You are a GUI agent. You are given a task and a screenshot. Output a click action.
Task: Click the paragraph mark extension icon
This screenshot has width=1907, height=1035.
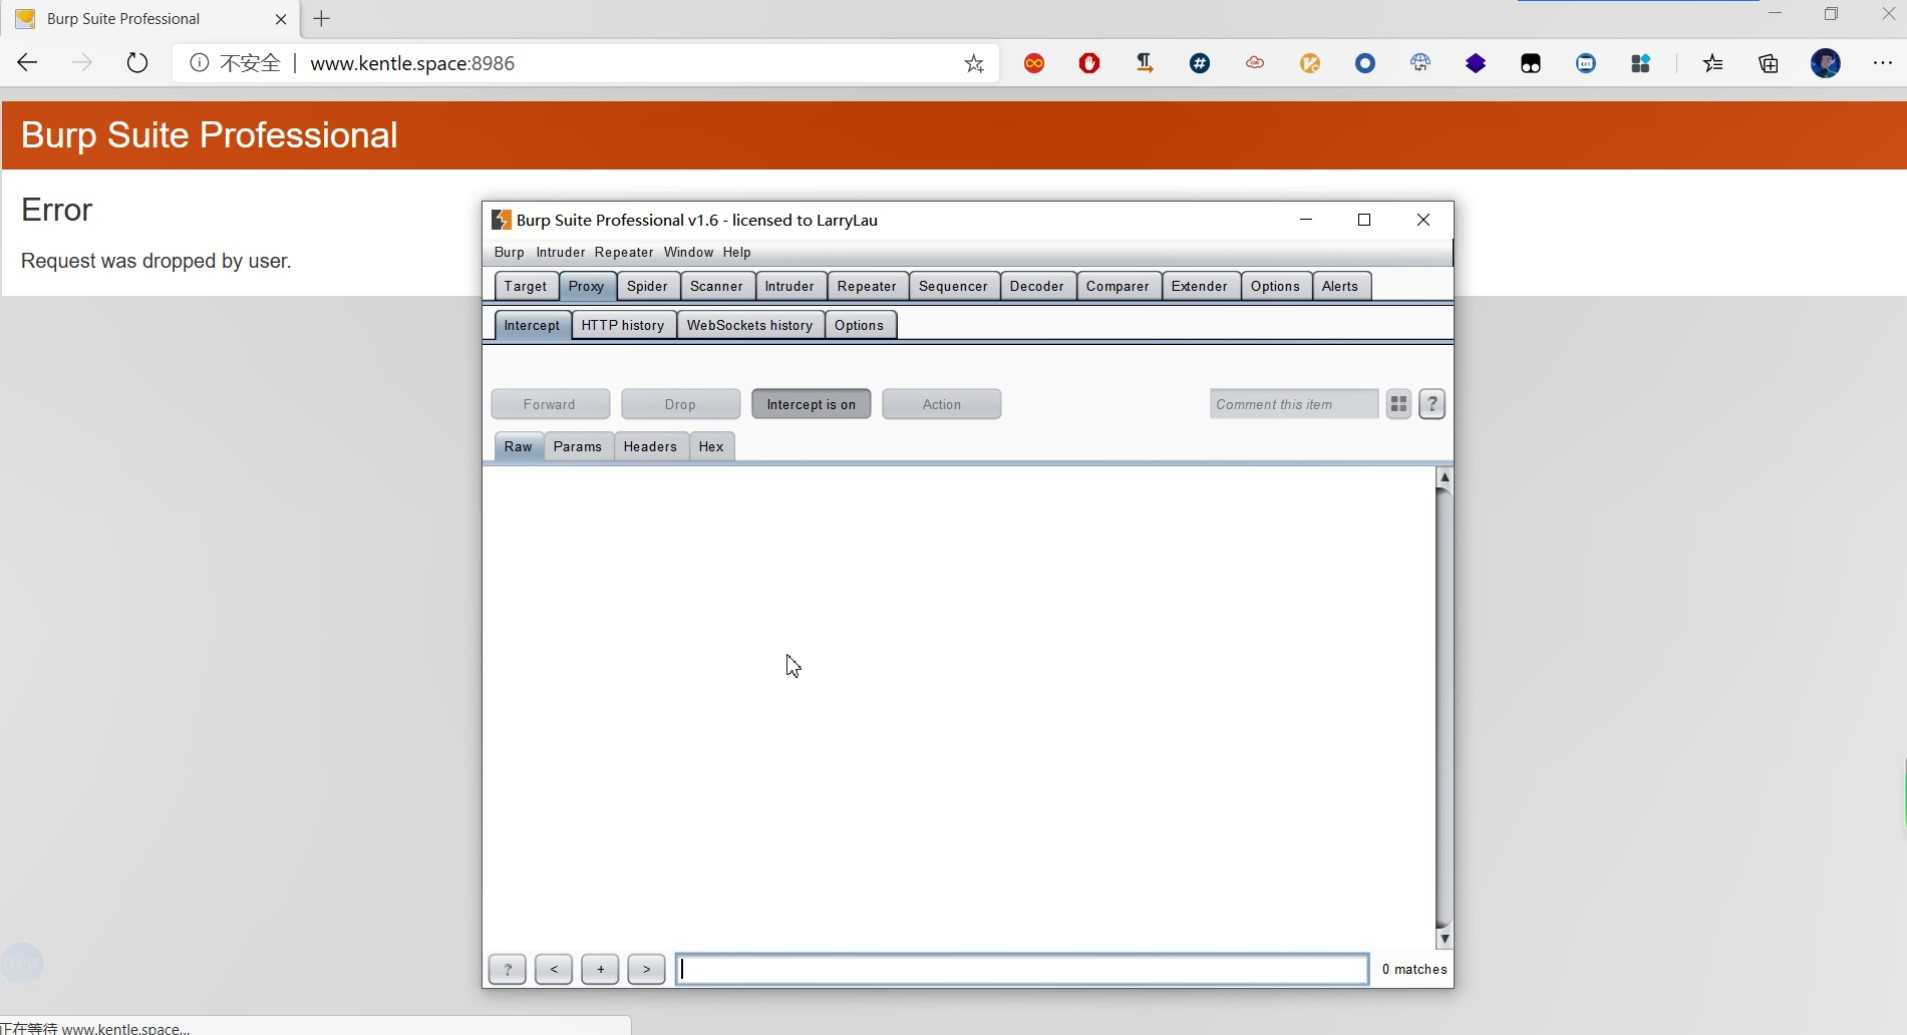tap(1144, 64)
